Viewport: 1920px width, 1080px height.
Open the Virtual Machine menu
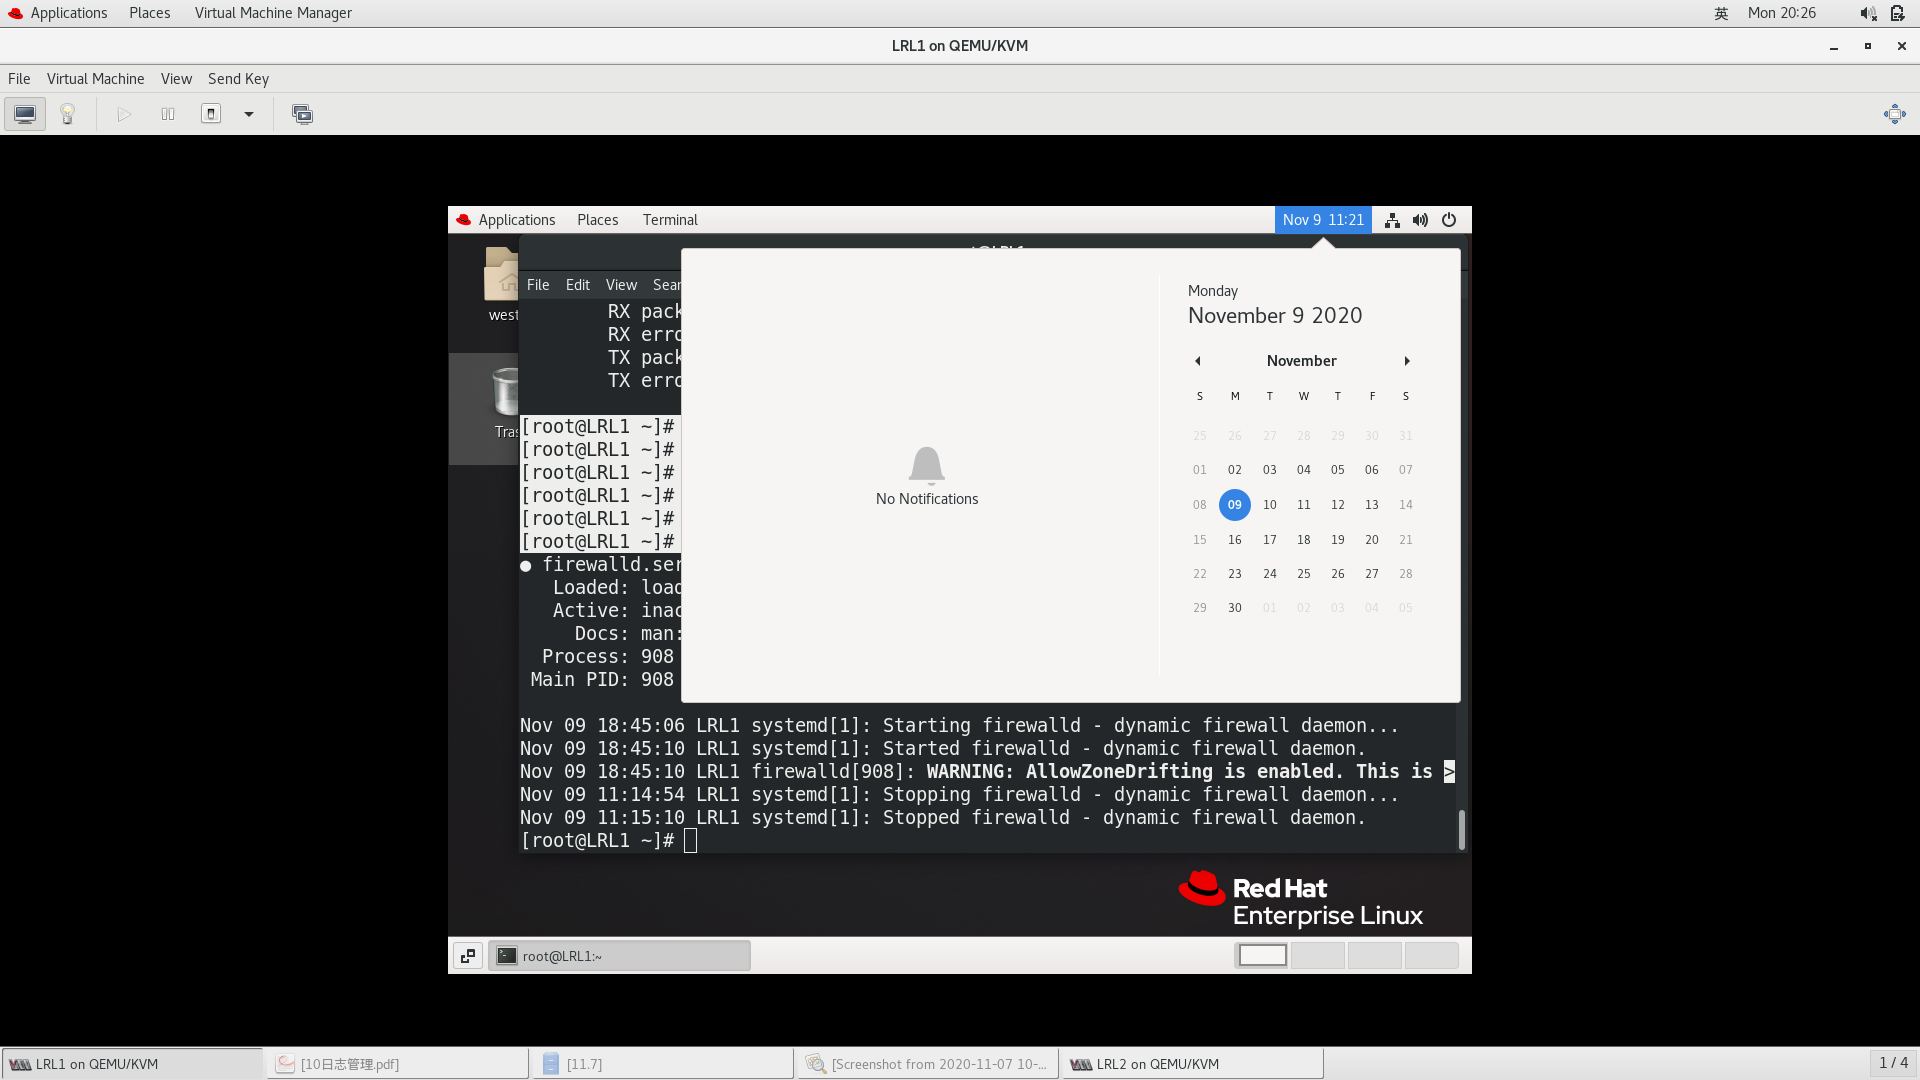tap(95, 79)
